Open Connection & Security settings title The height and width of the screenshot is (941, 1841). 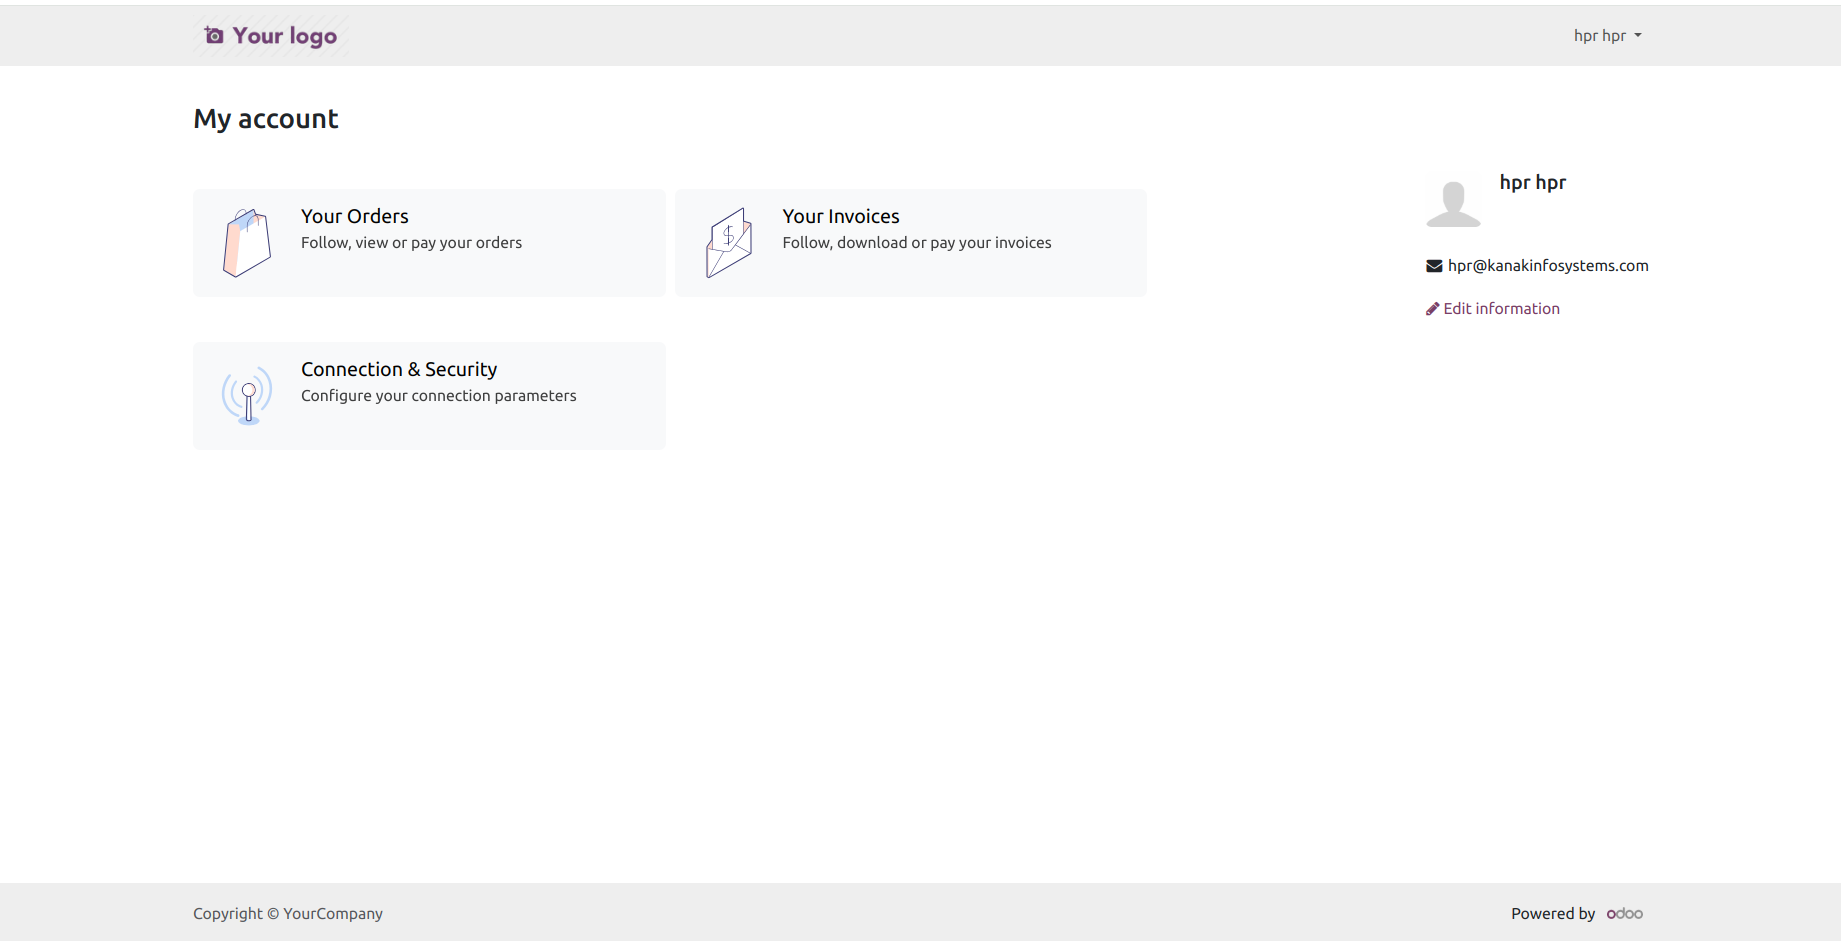[x=399, y=369]
